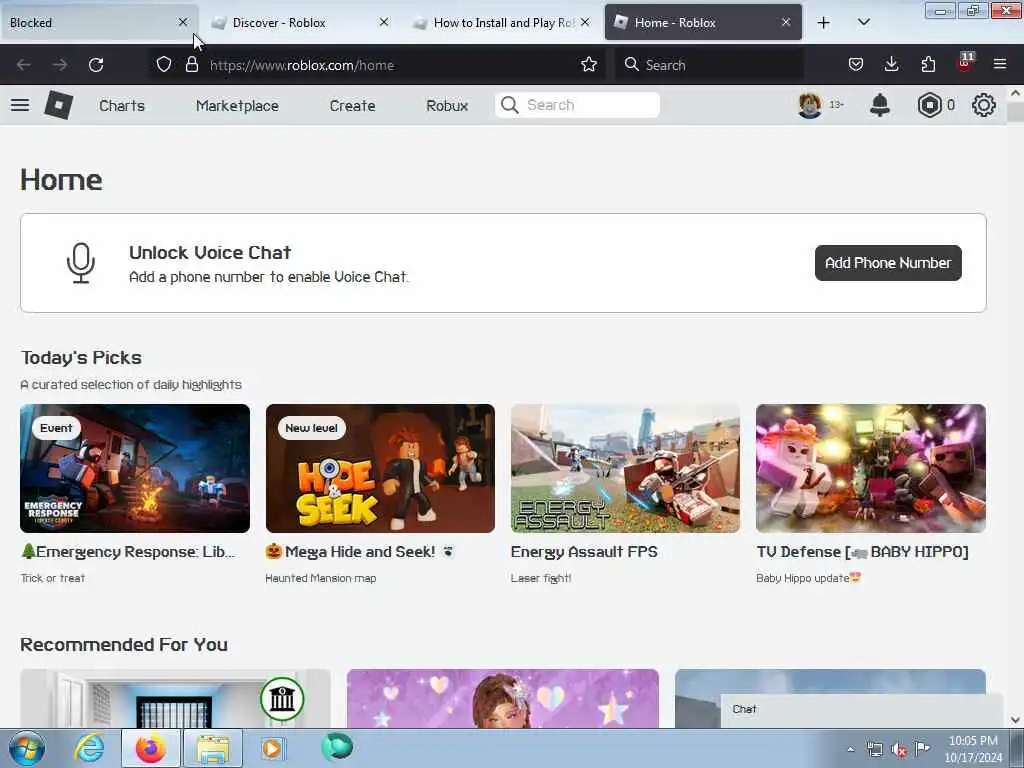Click the microphone Voice Chat icon

(81, 263)
